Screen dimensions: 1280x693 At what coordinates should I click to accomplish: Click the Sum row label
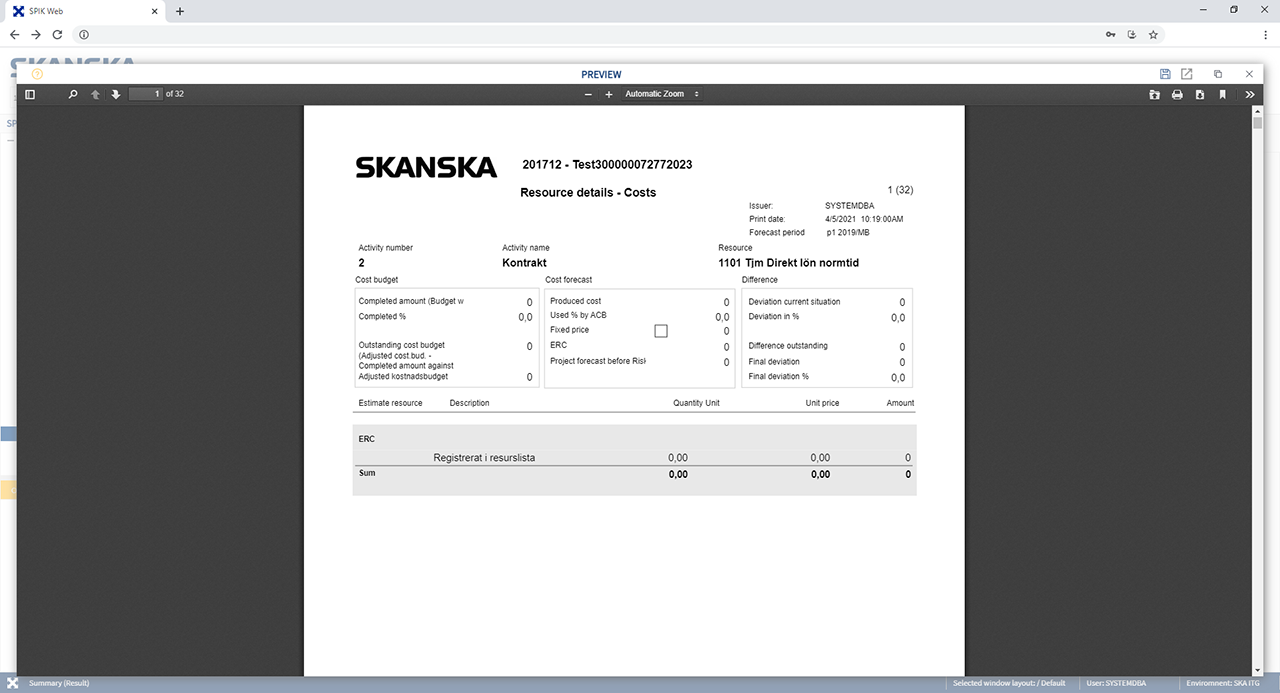tap(367, 473)
